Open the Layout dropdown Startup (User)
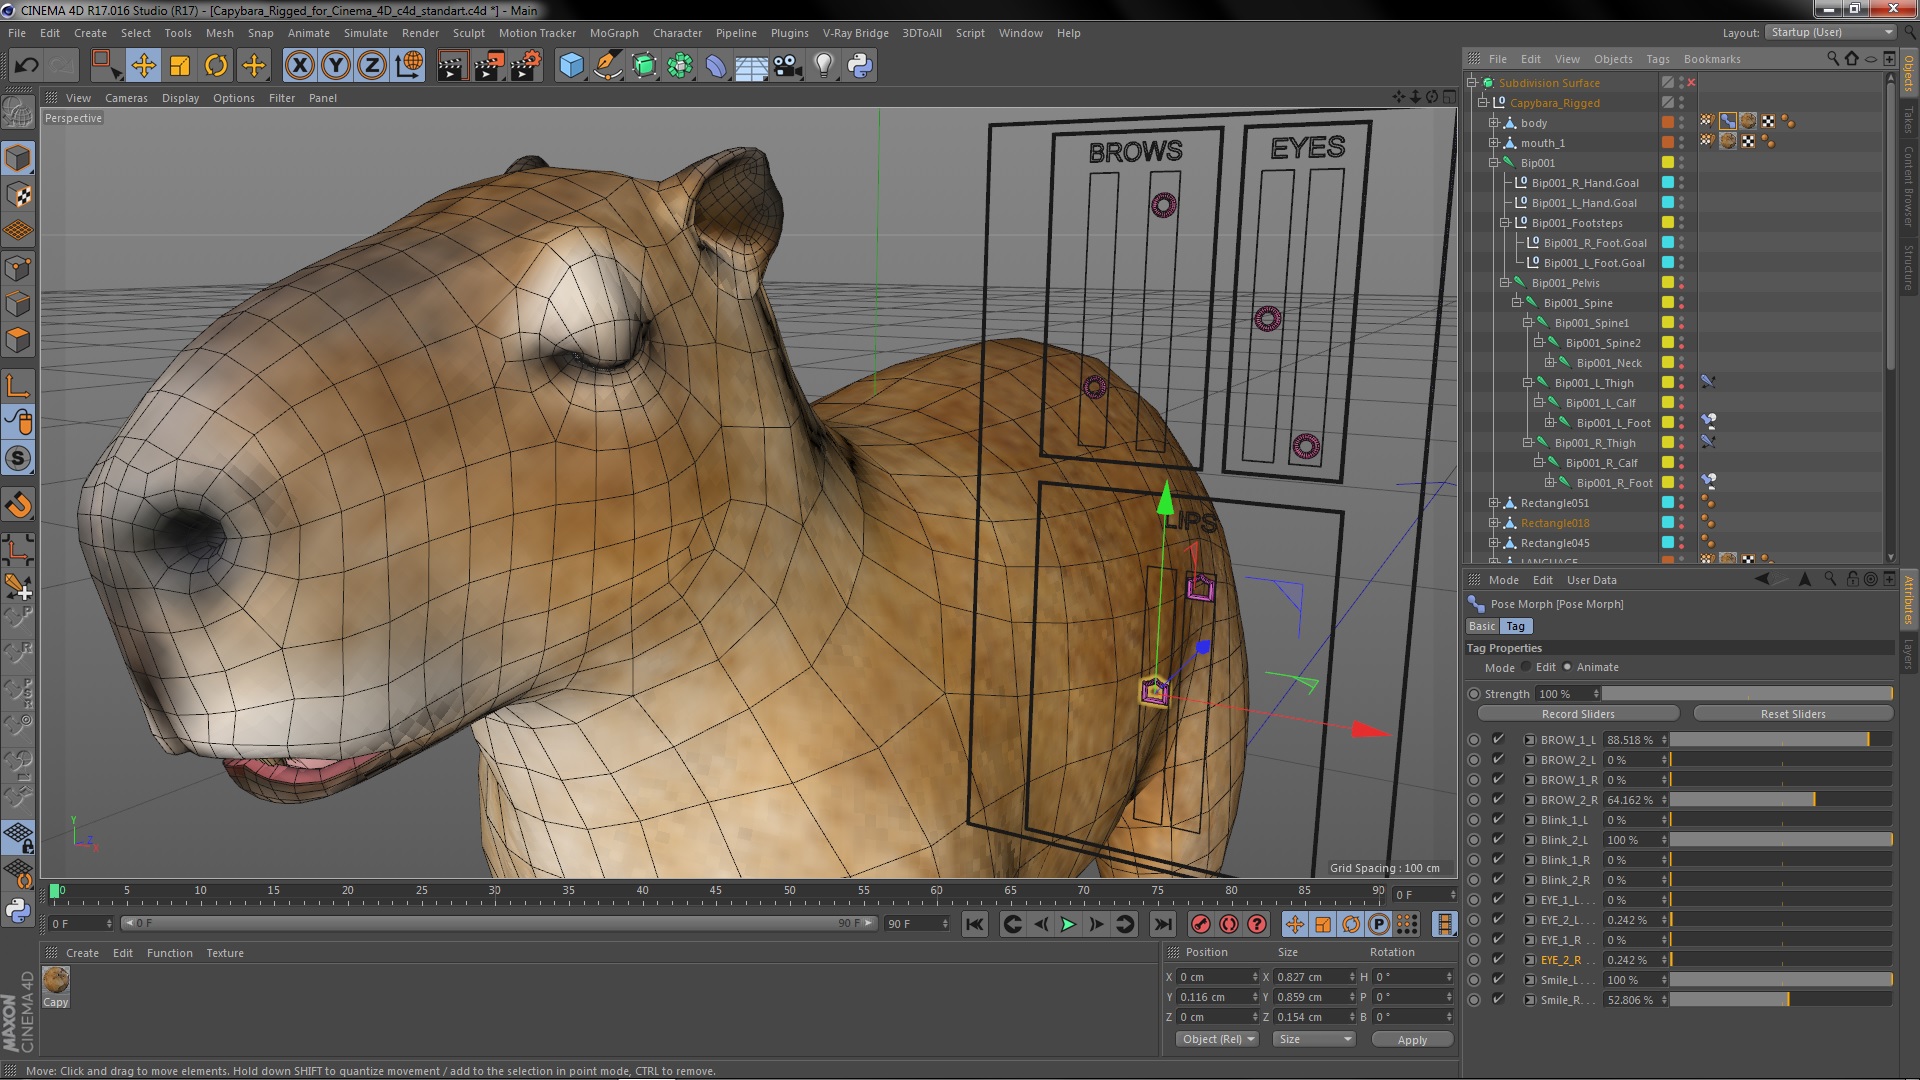Screen dimensions: 1920x1080 (x=1830, y=32)
